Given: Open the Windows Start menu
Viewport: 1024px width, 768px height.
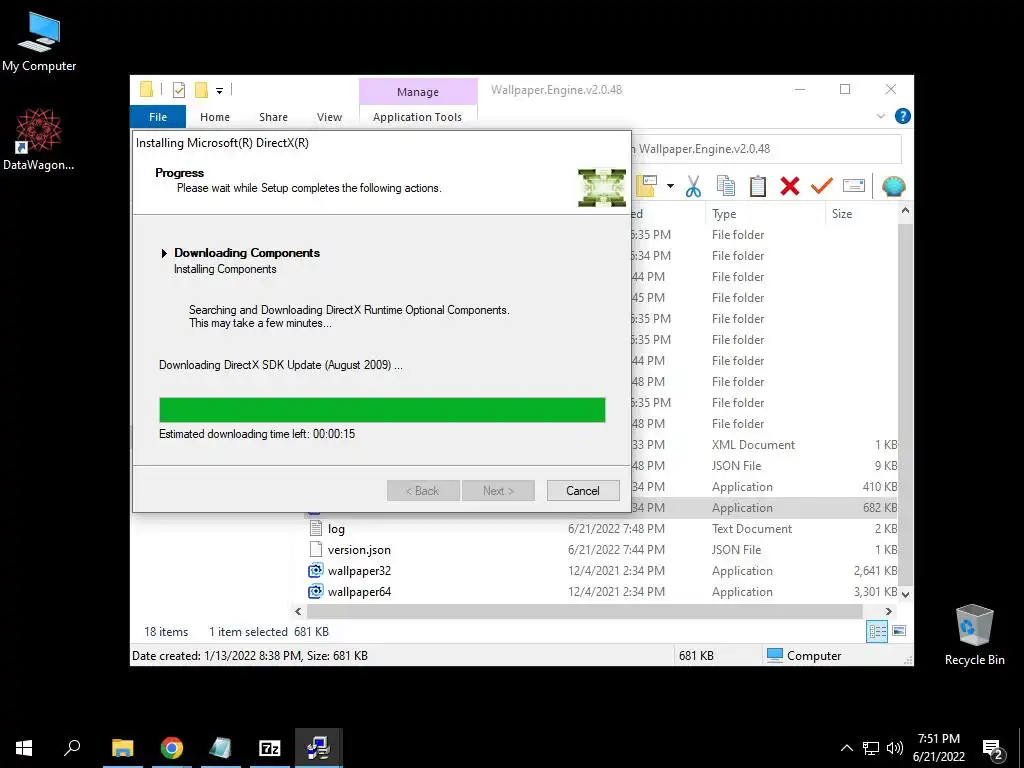Looking at the screenshot, I should pos(24,748).
